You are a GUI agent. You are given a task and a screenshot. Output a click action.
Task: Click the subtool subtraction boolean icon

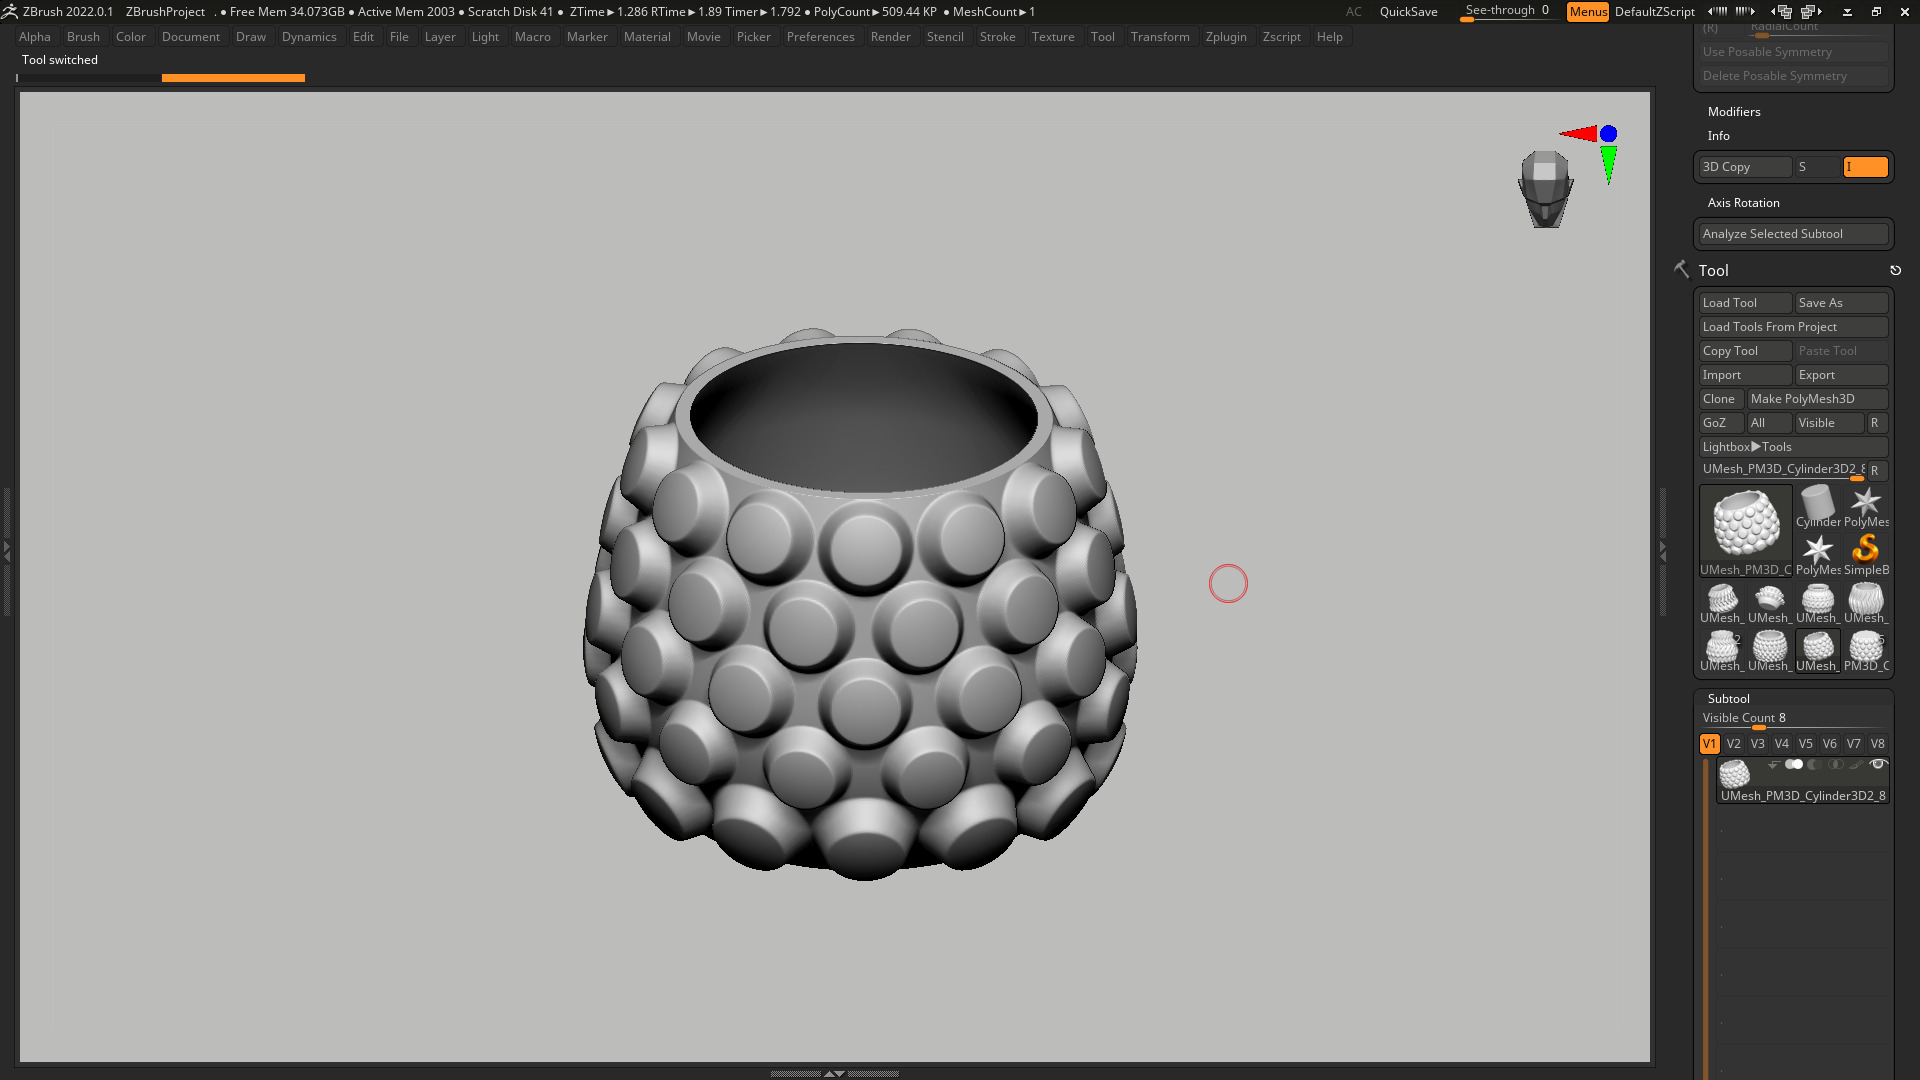click(x=1815, y=764)
